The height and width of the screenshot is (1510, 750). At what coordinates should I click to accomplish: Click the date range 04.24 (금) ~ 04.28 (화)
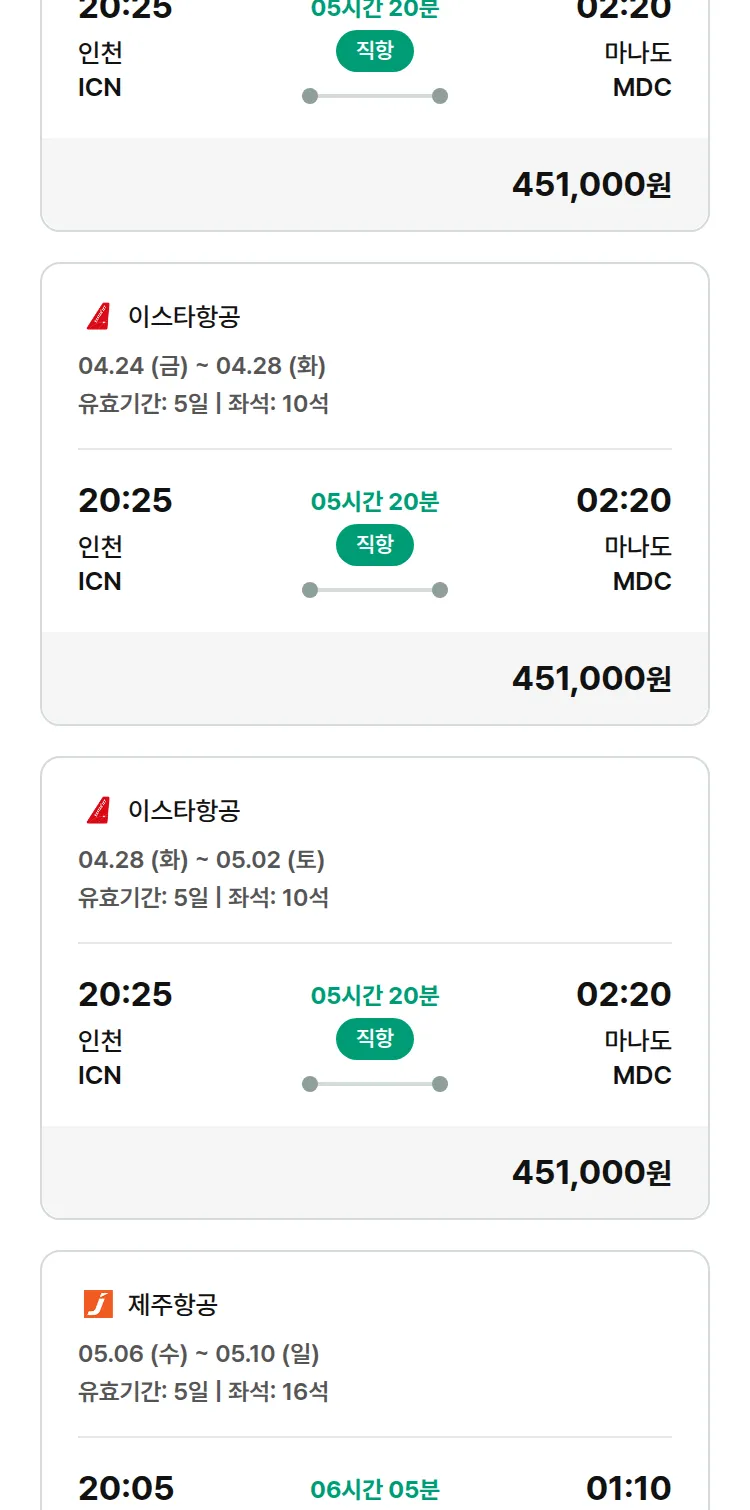pyautogui.click(x=202, y=366)
